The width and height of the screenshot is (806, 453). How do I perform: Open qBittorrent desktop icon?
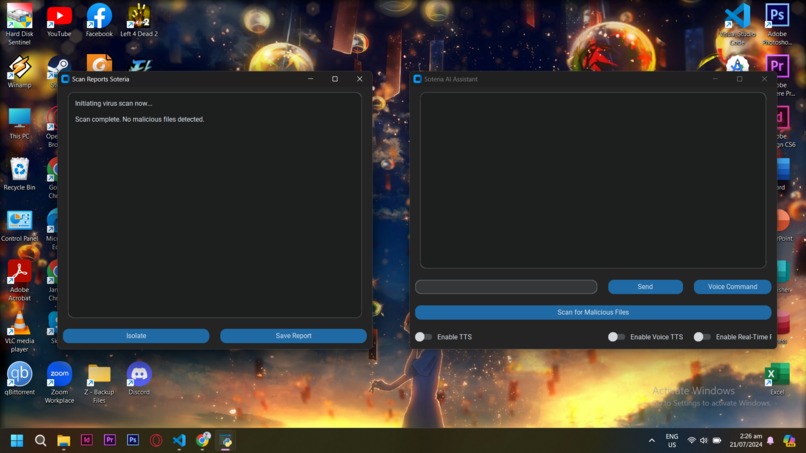click(19, 379)
